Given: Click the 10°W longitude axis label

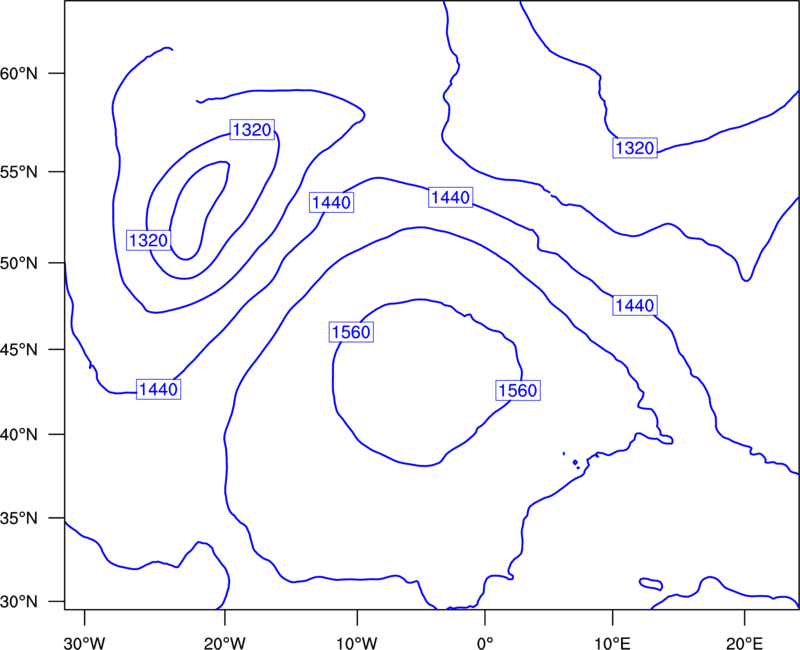Looking at the screenshot, I should [357, 643].
